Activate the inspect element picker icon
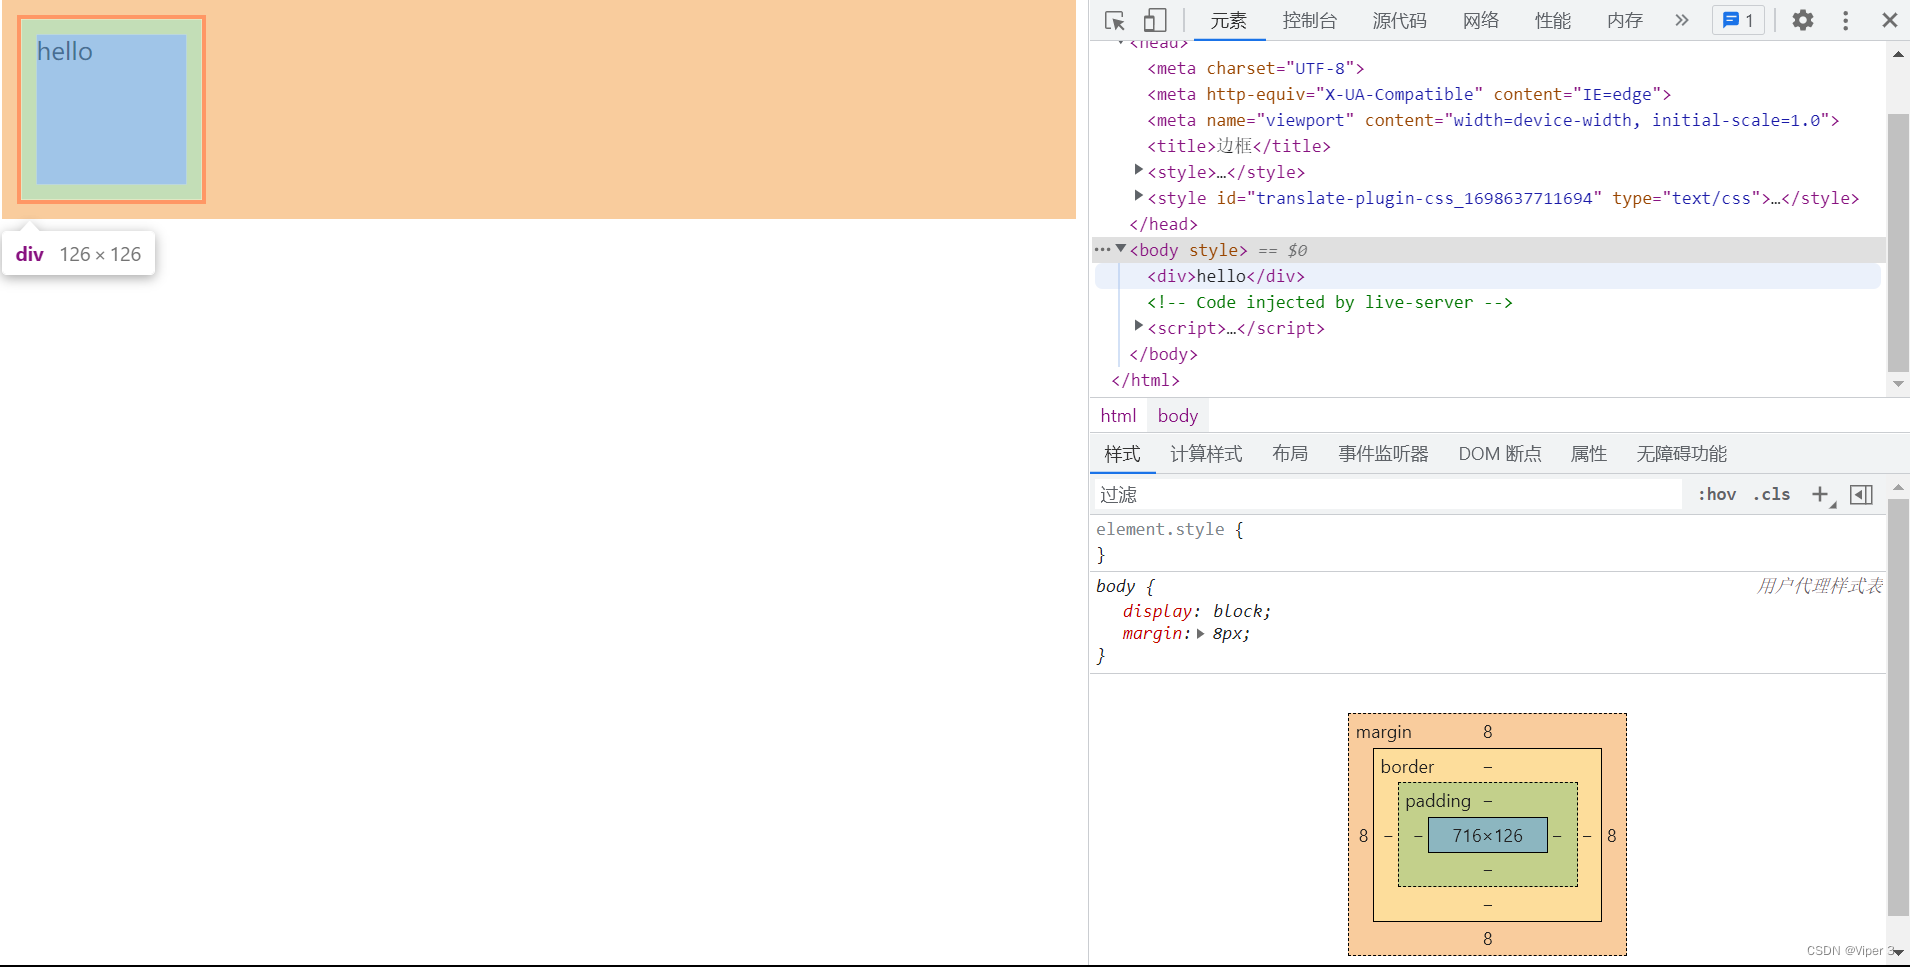1910x967 pixels. pyautogui.click(x=1115, y=20)
